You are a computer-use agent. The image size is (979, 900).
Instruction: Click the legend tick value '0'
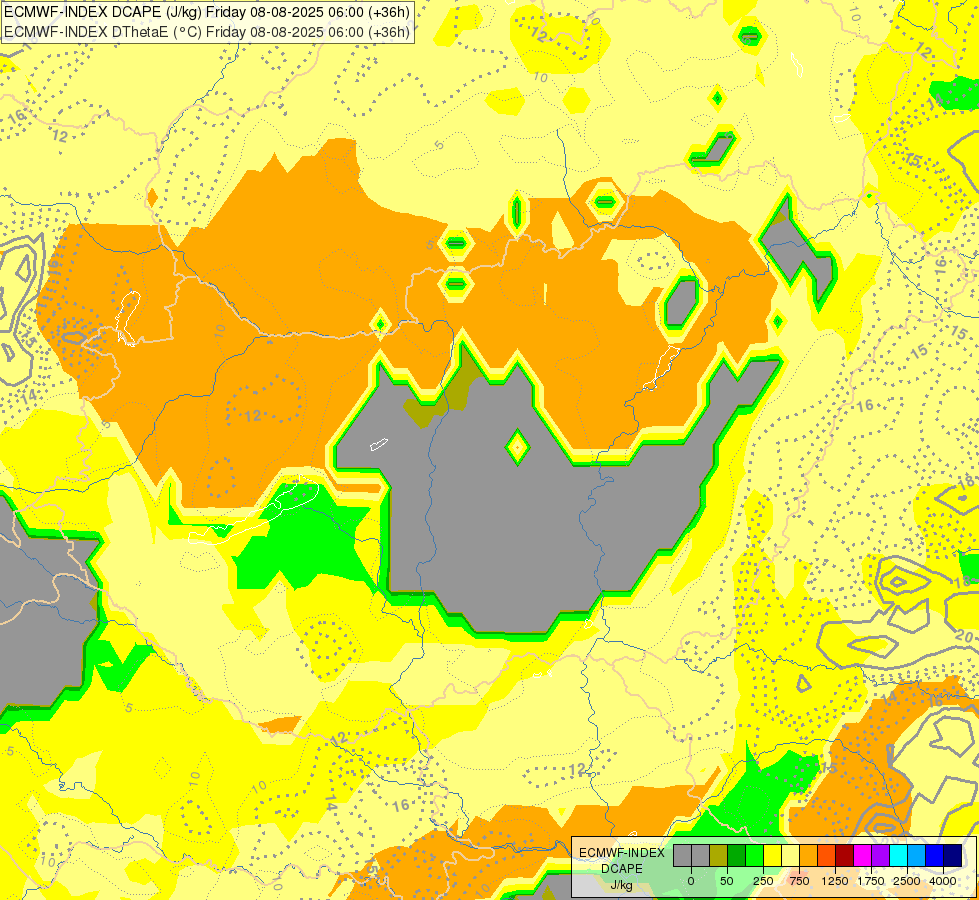point(691,881)
